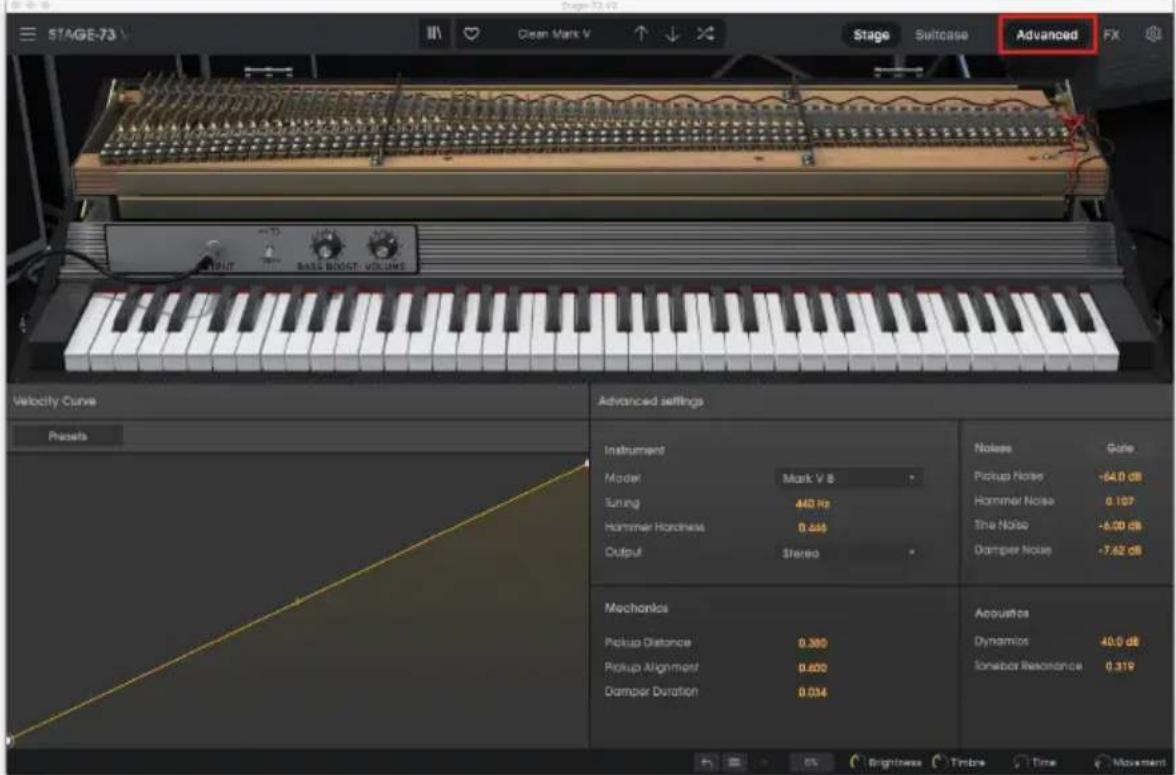Viewport: 1176px width, 775px height.
Task: Open the edit history list icon
Action: pyautogui.click(x=734, y=762)
